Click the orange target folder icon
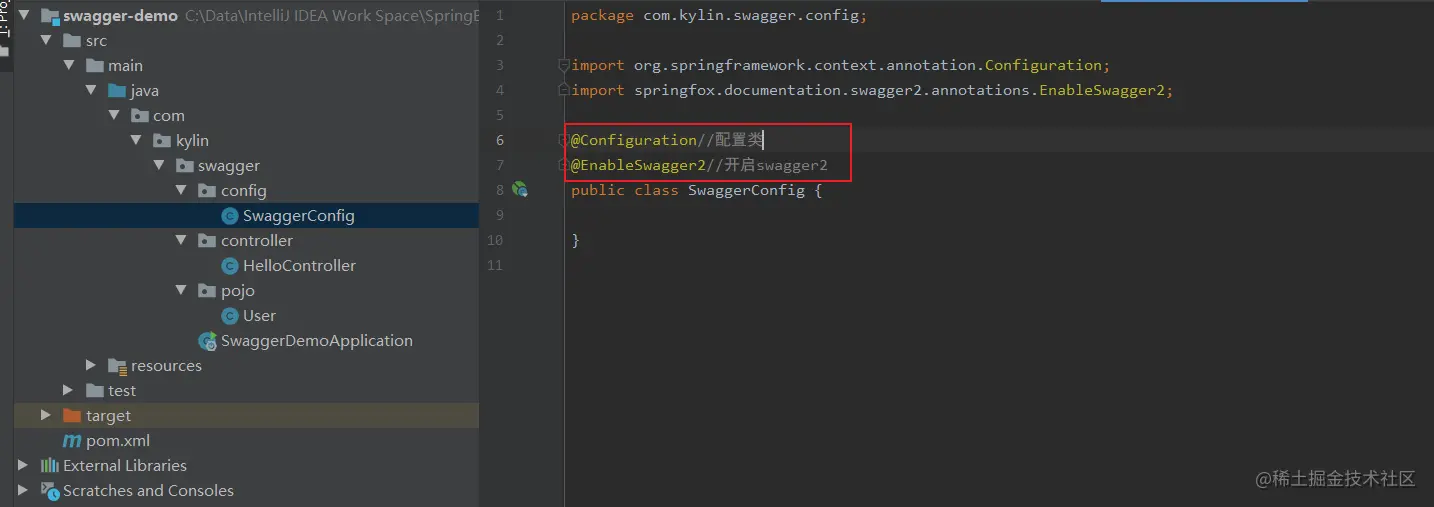1434x507 pixels. (71, 416)
